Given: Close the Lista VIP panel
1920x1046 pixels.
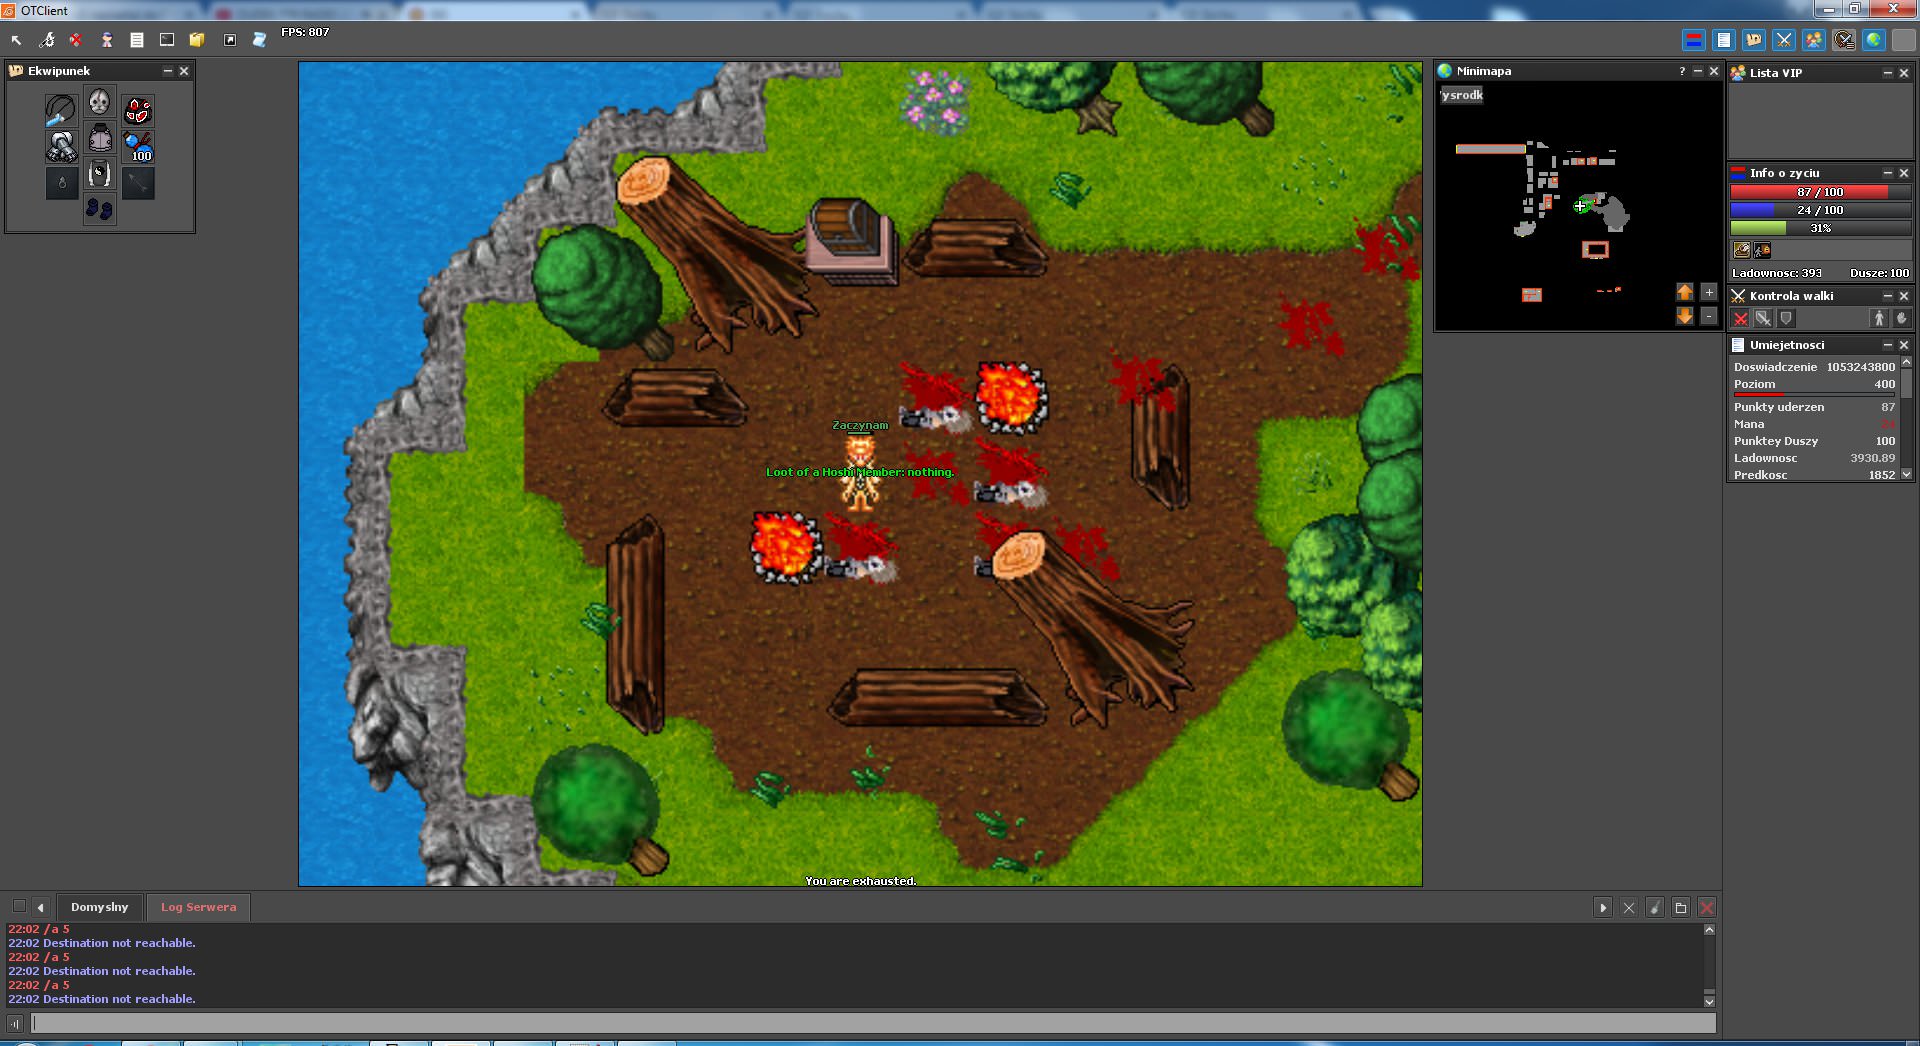Looking at the screenshot, I should point(1904,73).
